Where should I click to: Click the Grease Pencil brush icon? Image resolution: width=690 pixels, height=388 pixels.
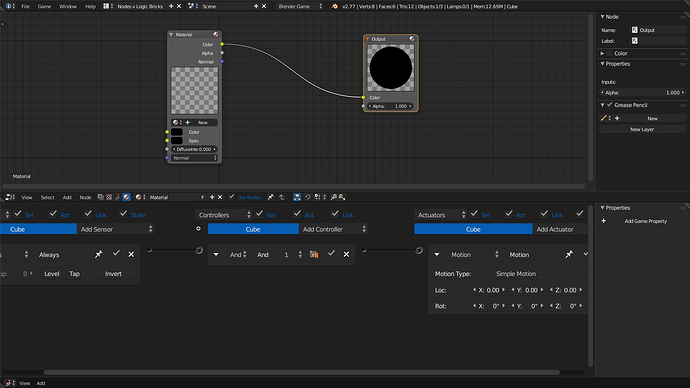(x=604, y=118)
